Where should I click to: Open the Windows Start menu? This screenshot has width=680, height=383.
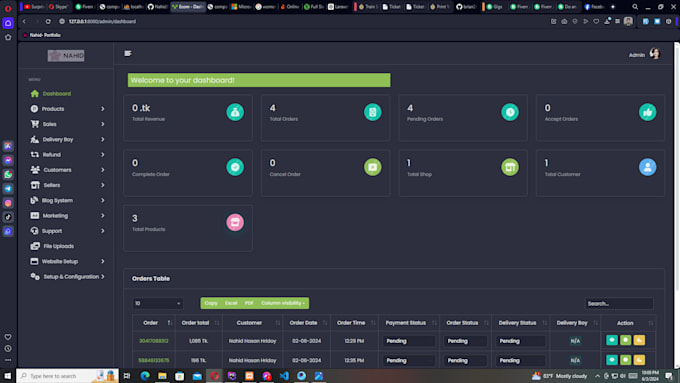7,376
